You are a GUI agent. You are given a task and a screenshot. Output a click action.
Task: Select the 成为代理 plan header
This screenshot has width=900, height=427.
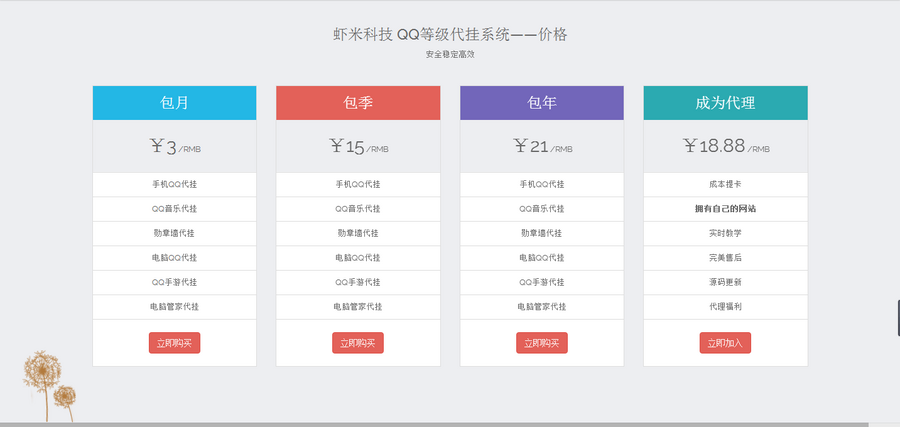(726, 103)
